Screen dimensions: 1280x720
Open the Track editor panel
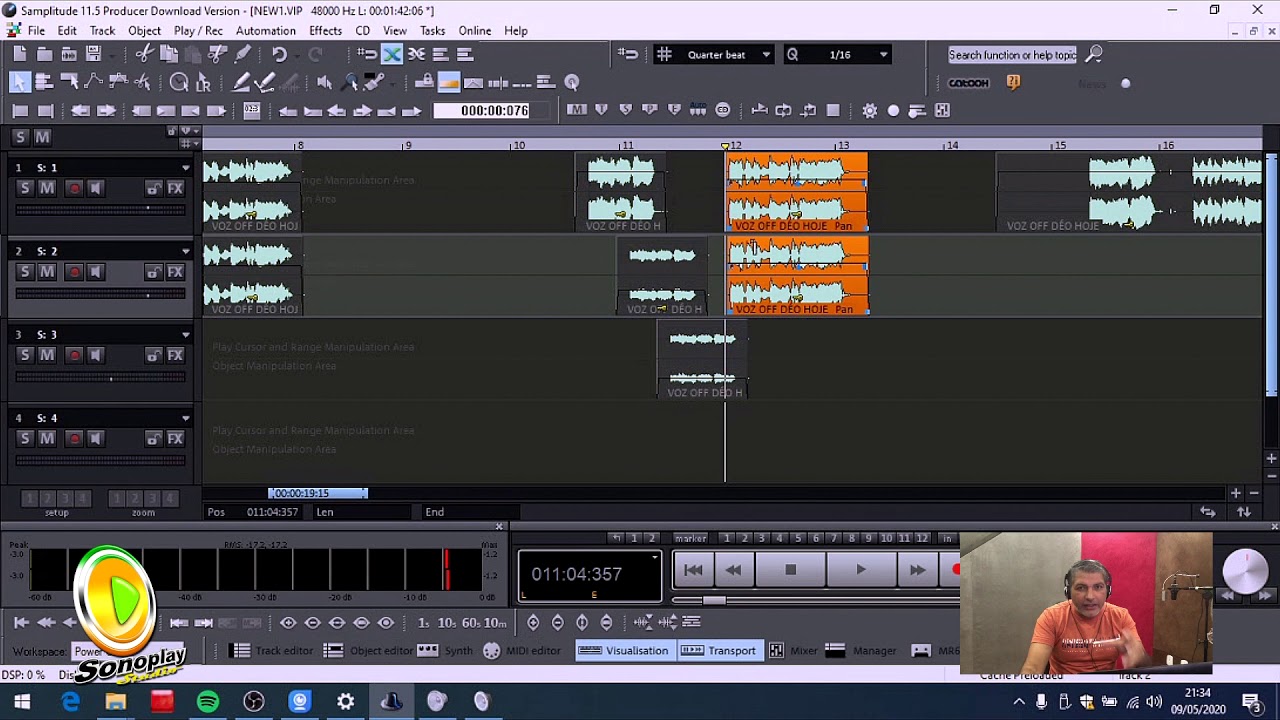pyautogui.click(x=271, y=650)
